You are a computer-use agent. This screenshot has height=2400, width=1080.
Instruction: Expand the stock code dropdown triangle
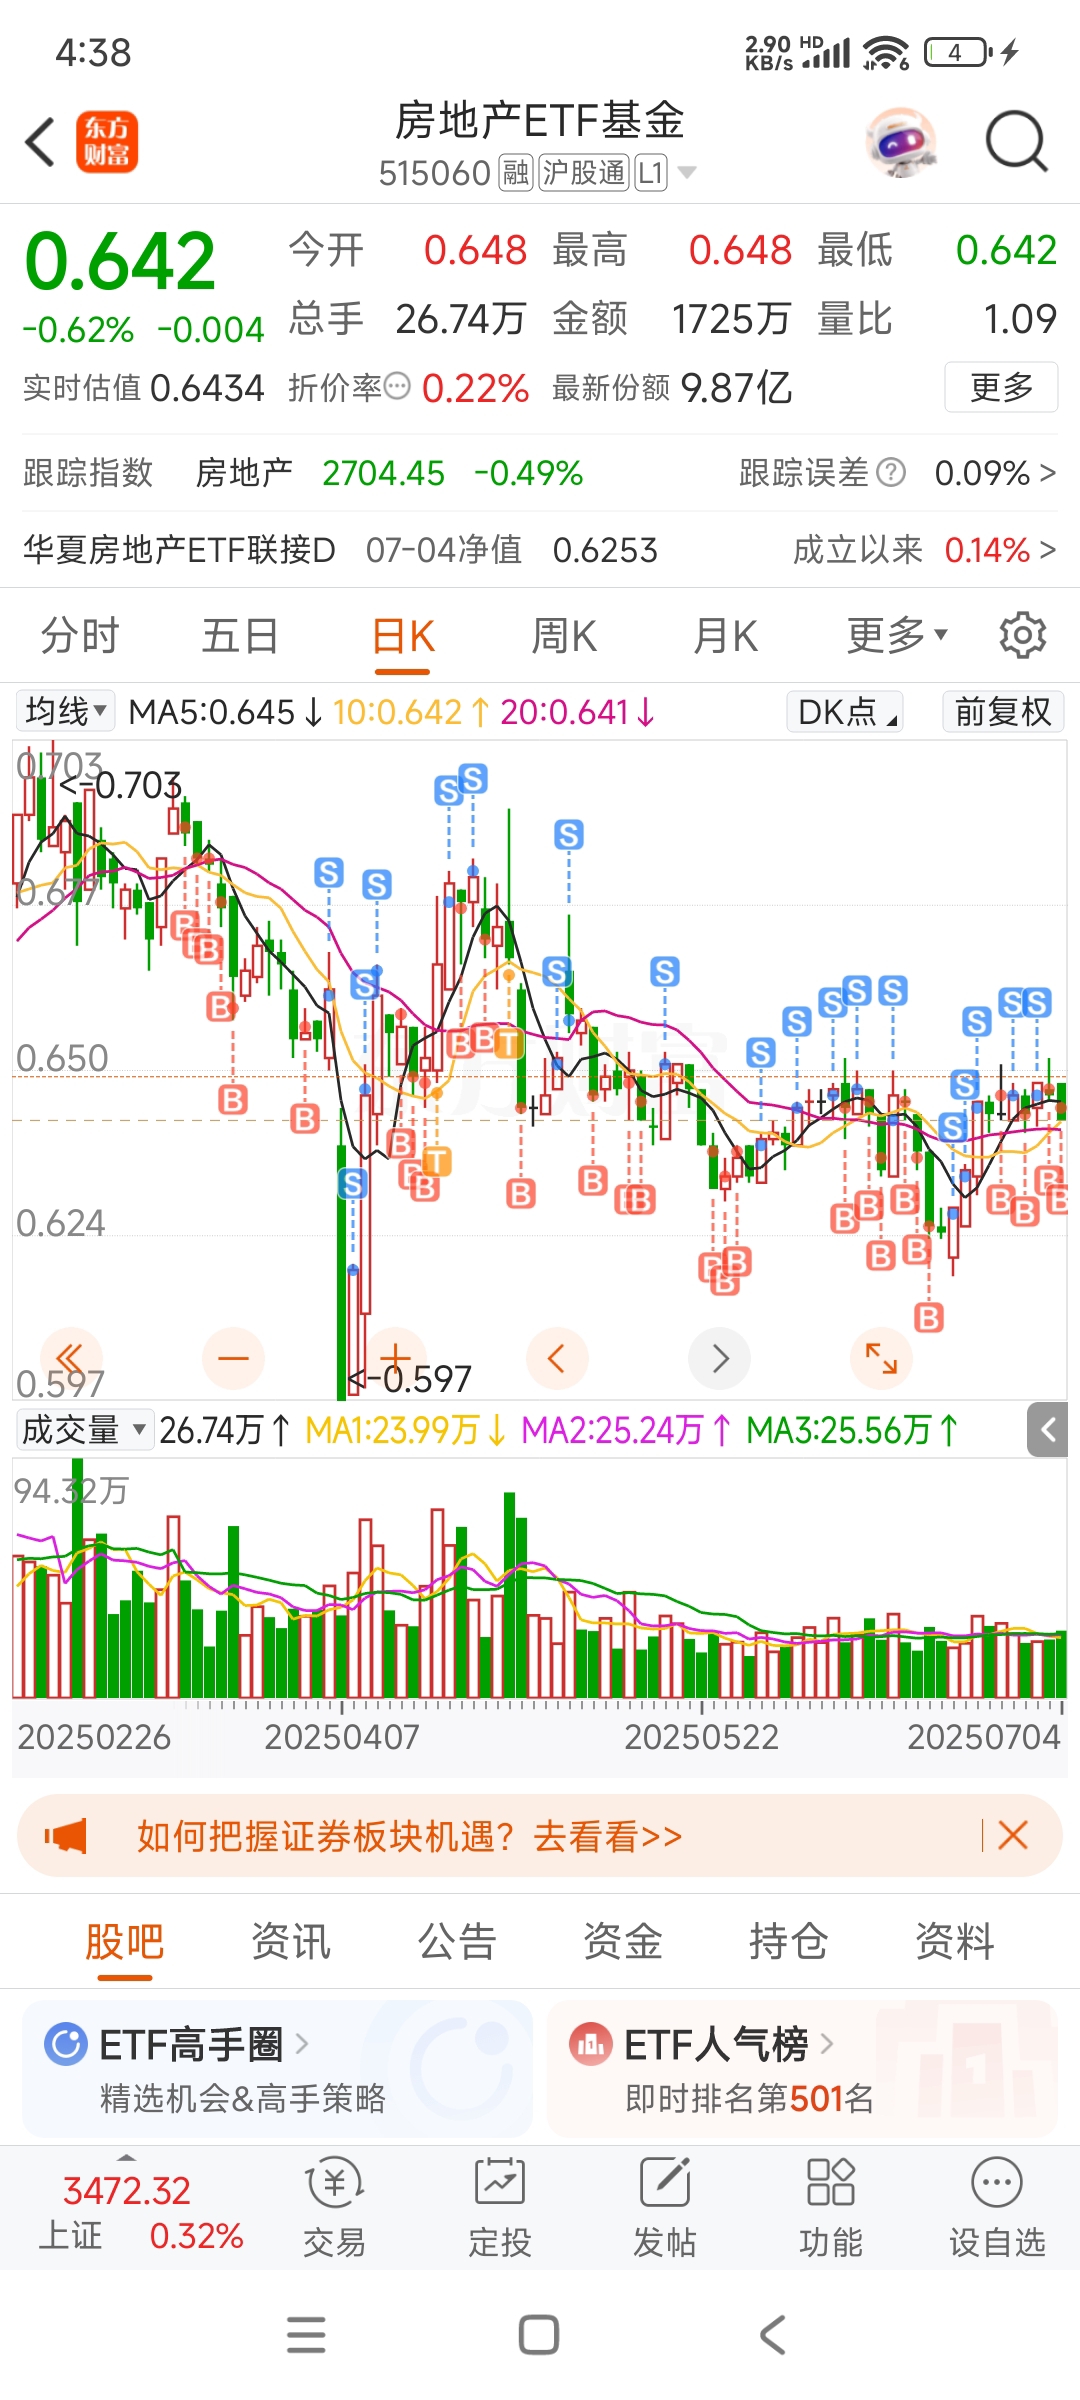pos(687,173)
